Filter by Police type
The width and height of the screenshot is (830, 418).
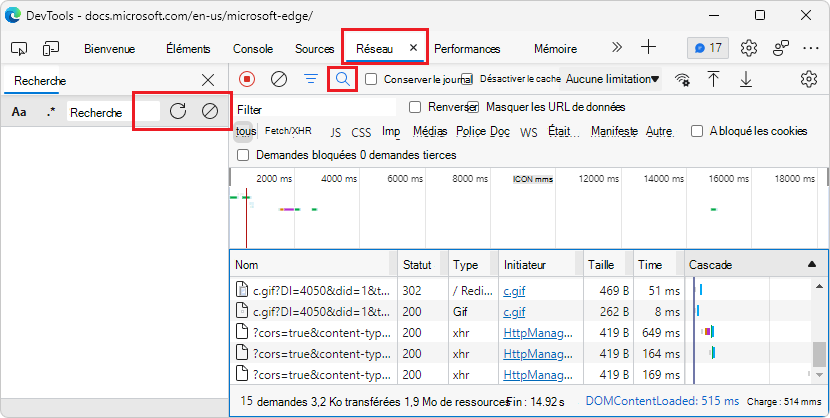point(471,131)
